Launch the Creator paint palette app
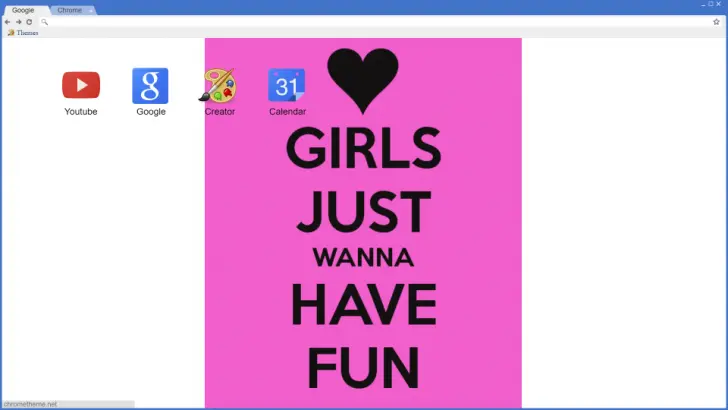728x410 pixels. coord(219,86)
